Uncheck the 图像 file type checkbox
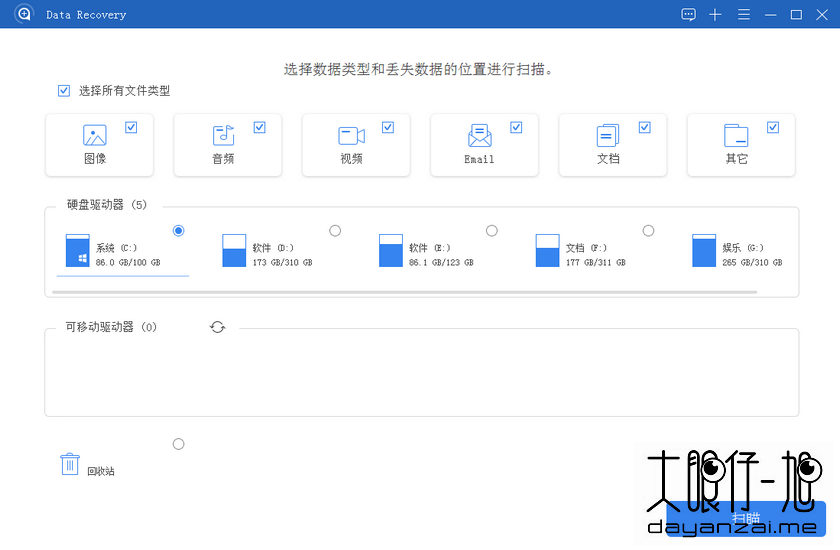The height and width of the screenshot is (550, 840). pos(131,127)
